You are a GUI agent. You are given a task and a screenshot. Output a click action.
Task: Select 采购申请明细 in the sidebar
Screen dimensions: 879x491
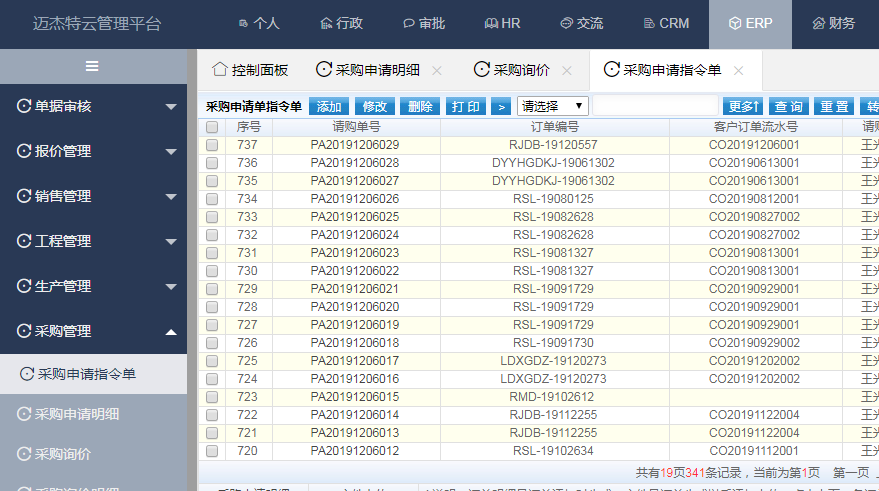[x=77, y=414]
